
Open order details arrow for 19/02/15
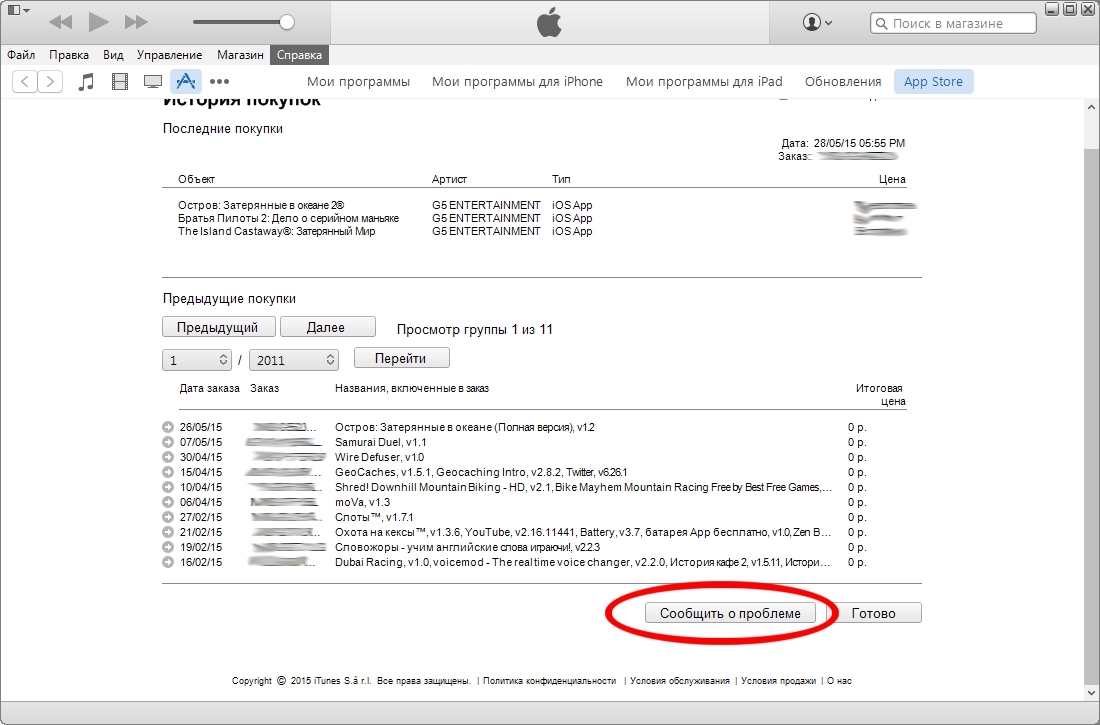168,547
